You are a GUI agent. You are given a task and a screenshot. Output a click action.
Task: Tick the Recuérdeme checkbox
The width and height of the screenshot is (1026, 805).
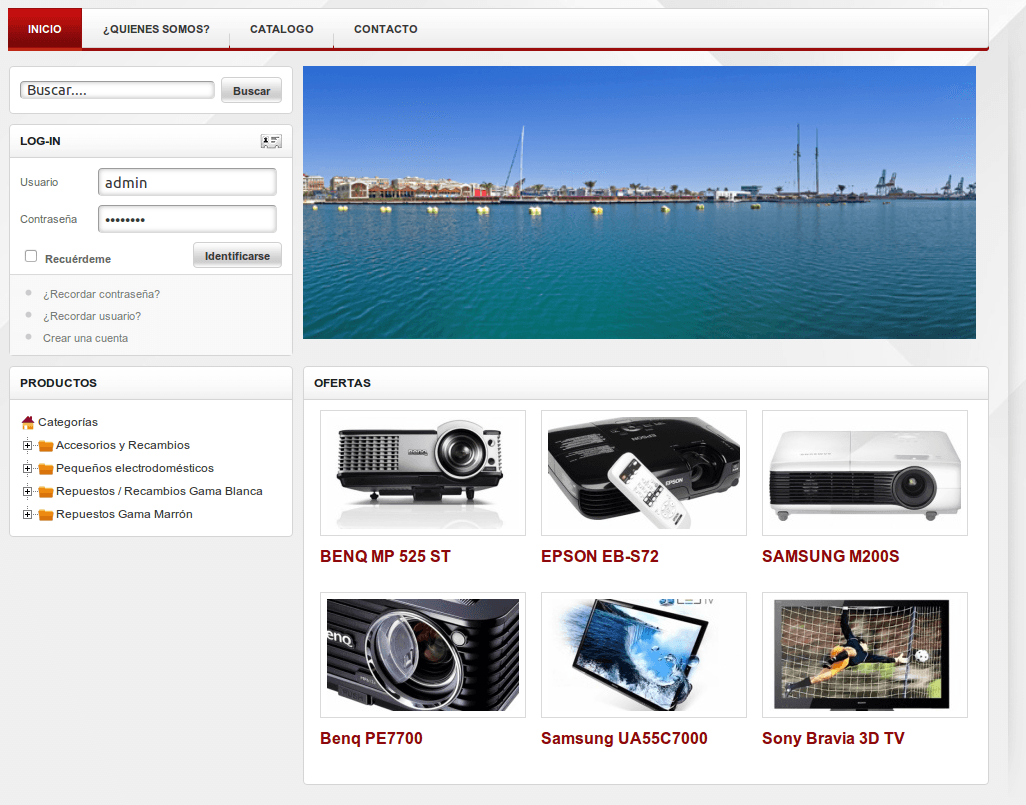[31, 256]
